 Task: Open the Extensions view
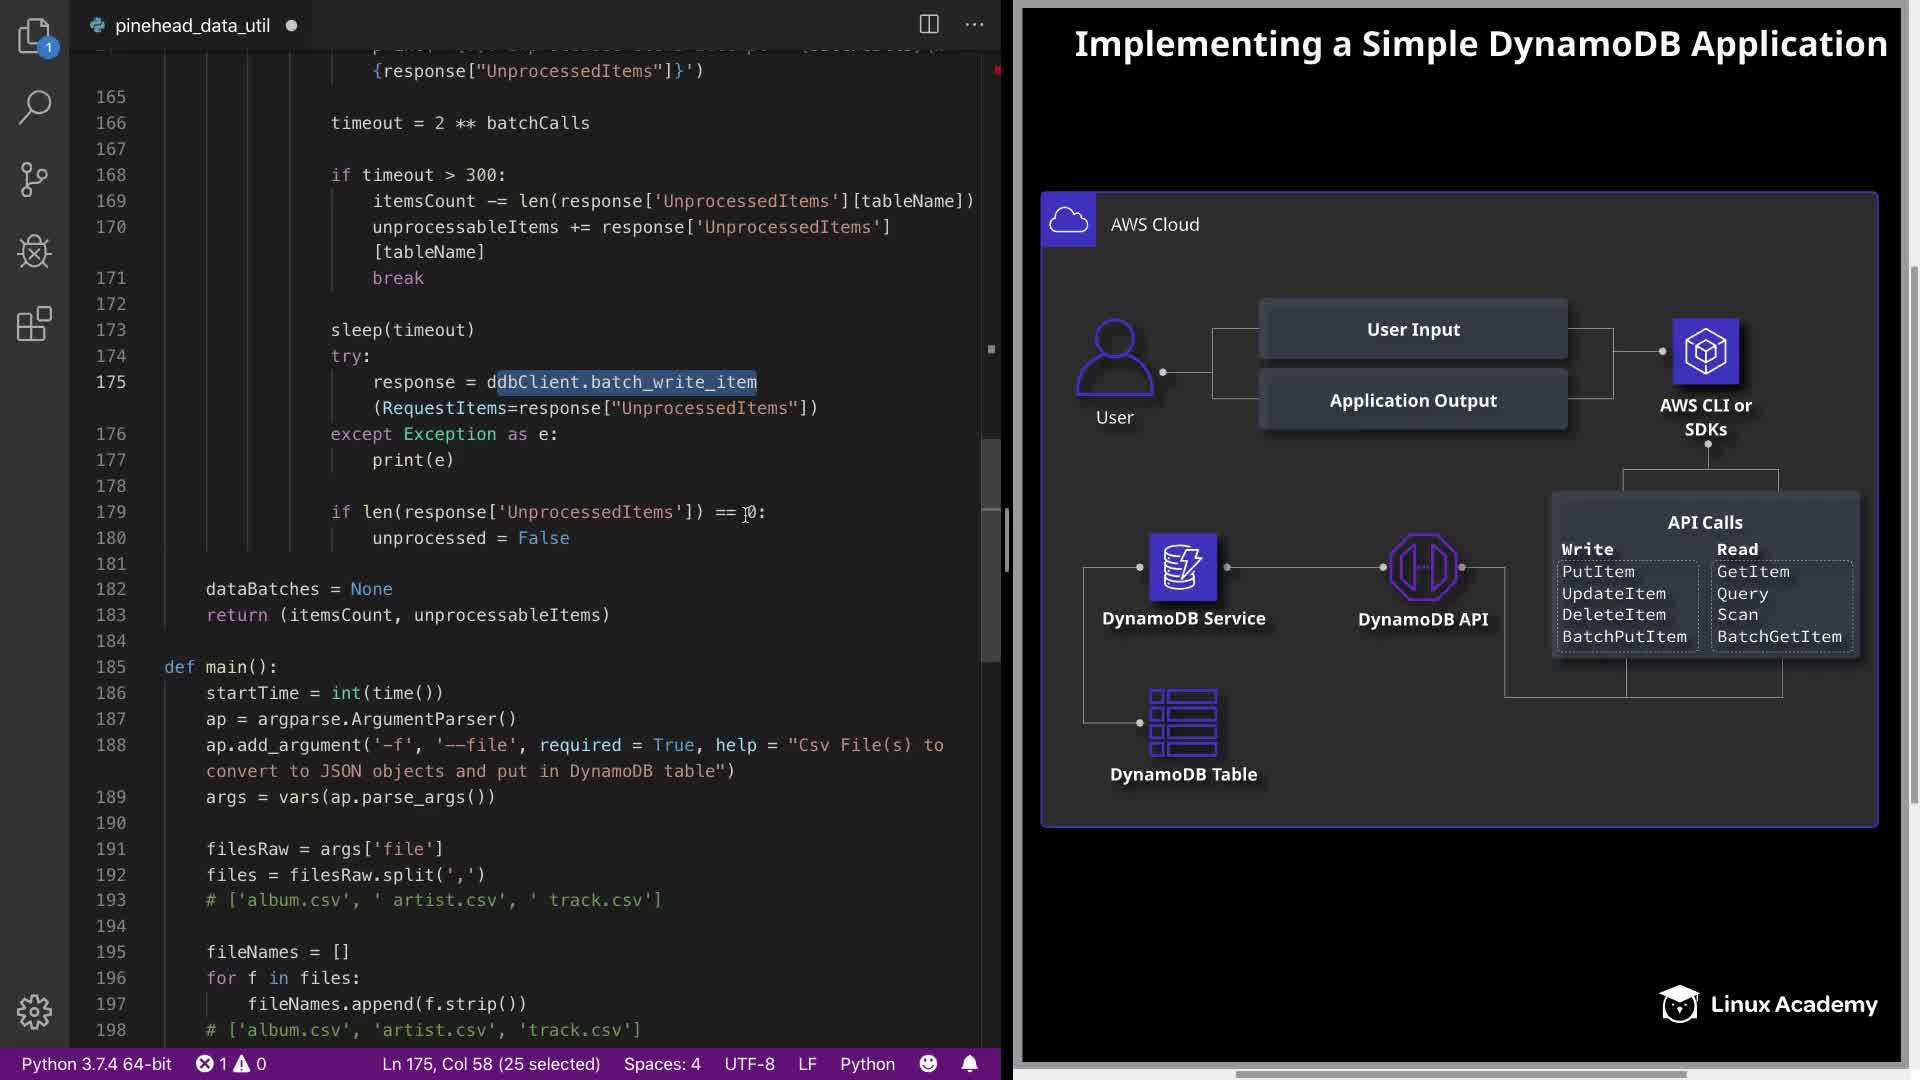tap(34, 324)
